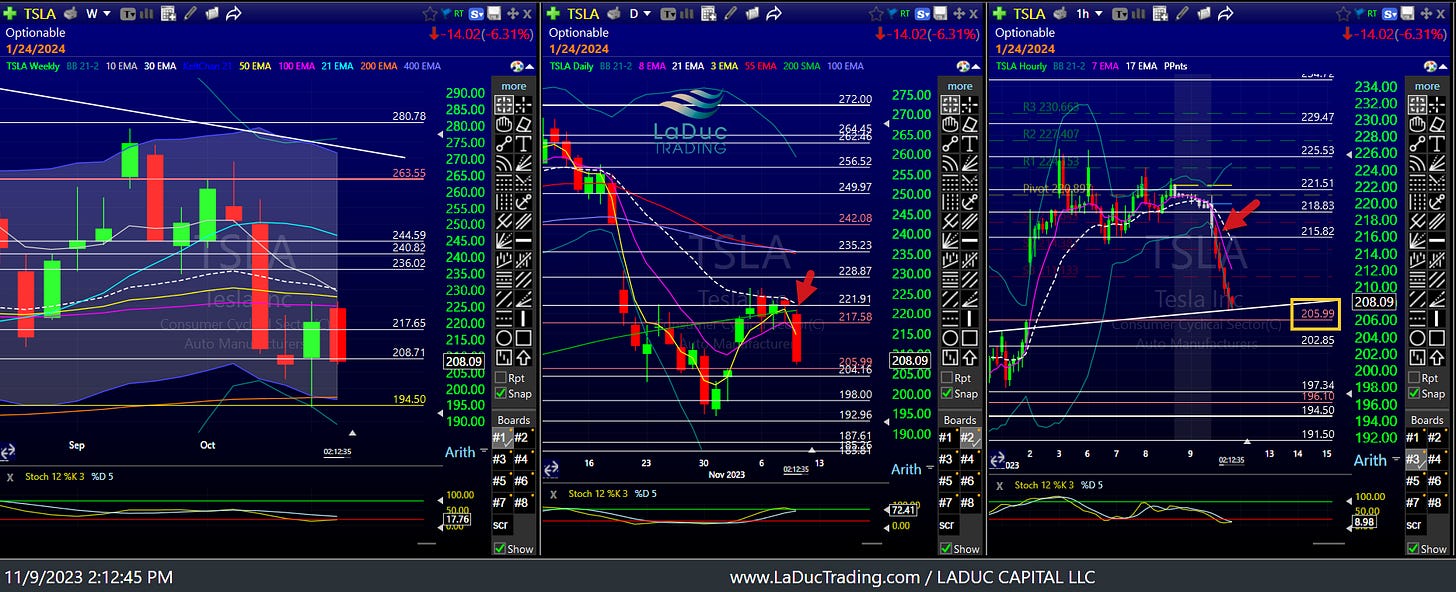
Task: Click the T template icon on daily toolbar
Action: [668, 14]
